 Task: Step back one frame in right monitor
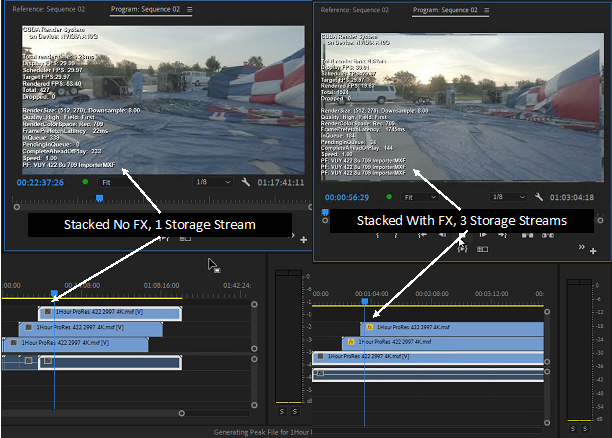click(x=442, y=235)
